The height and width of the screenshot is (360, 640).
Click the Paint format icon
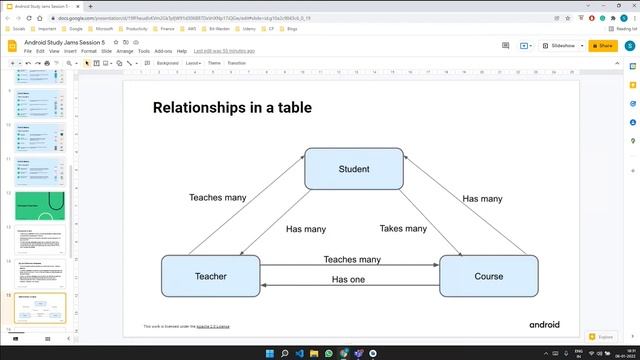(57, 63)
